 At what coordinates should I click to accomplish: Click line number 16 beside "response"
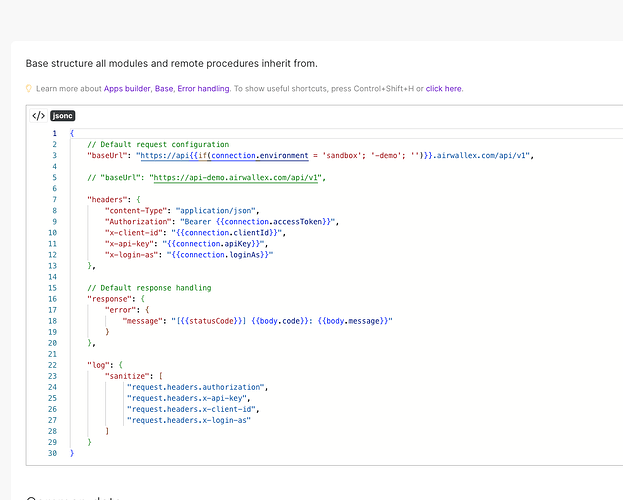[x=54, y=298]
